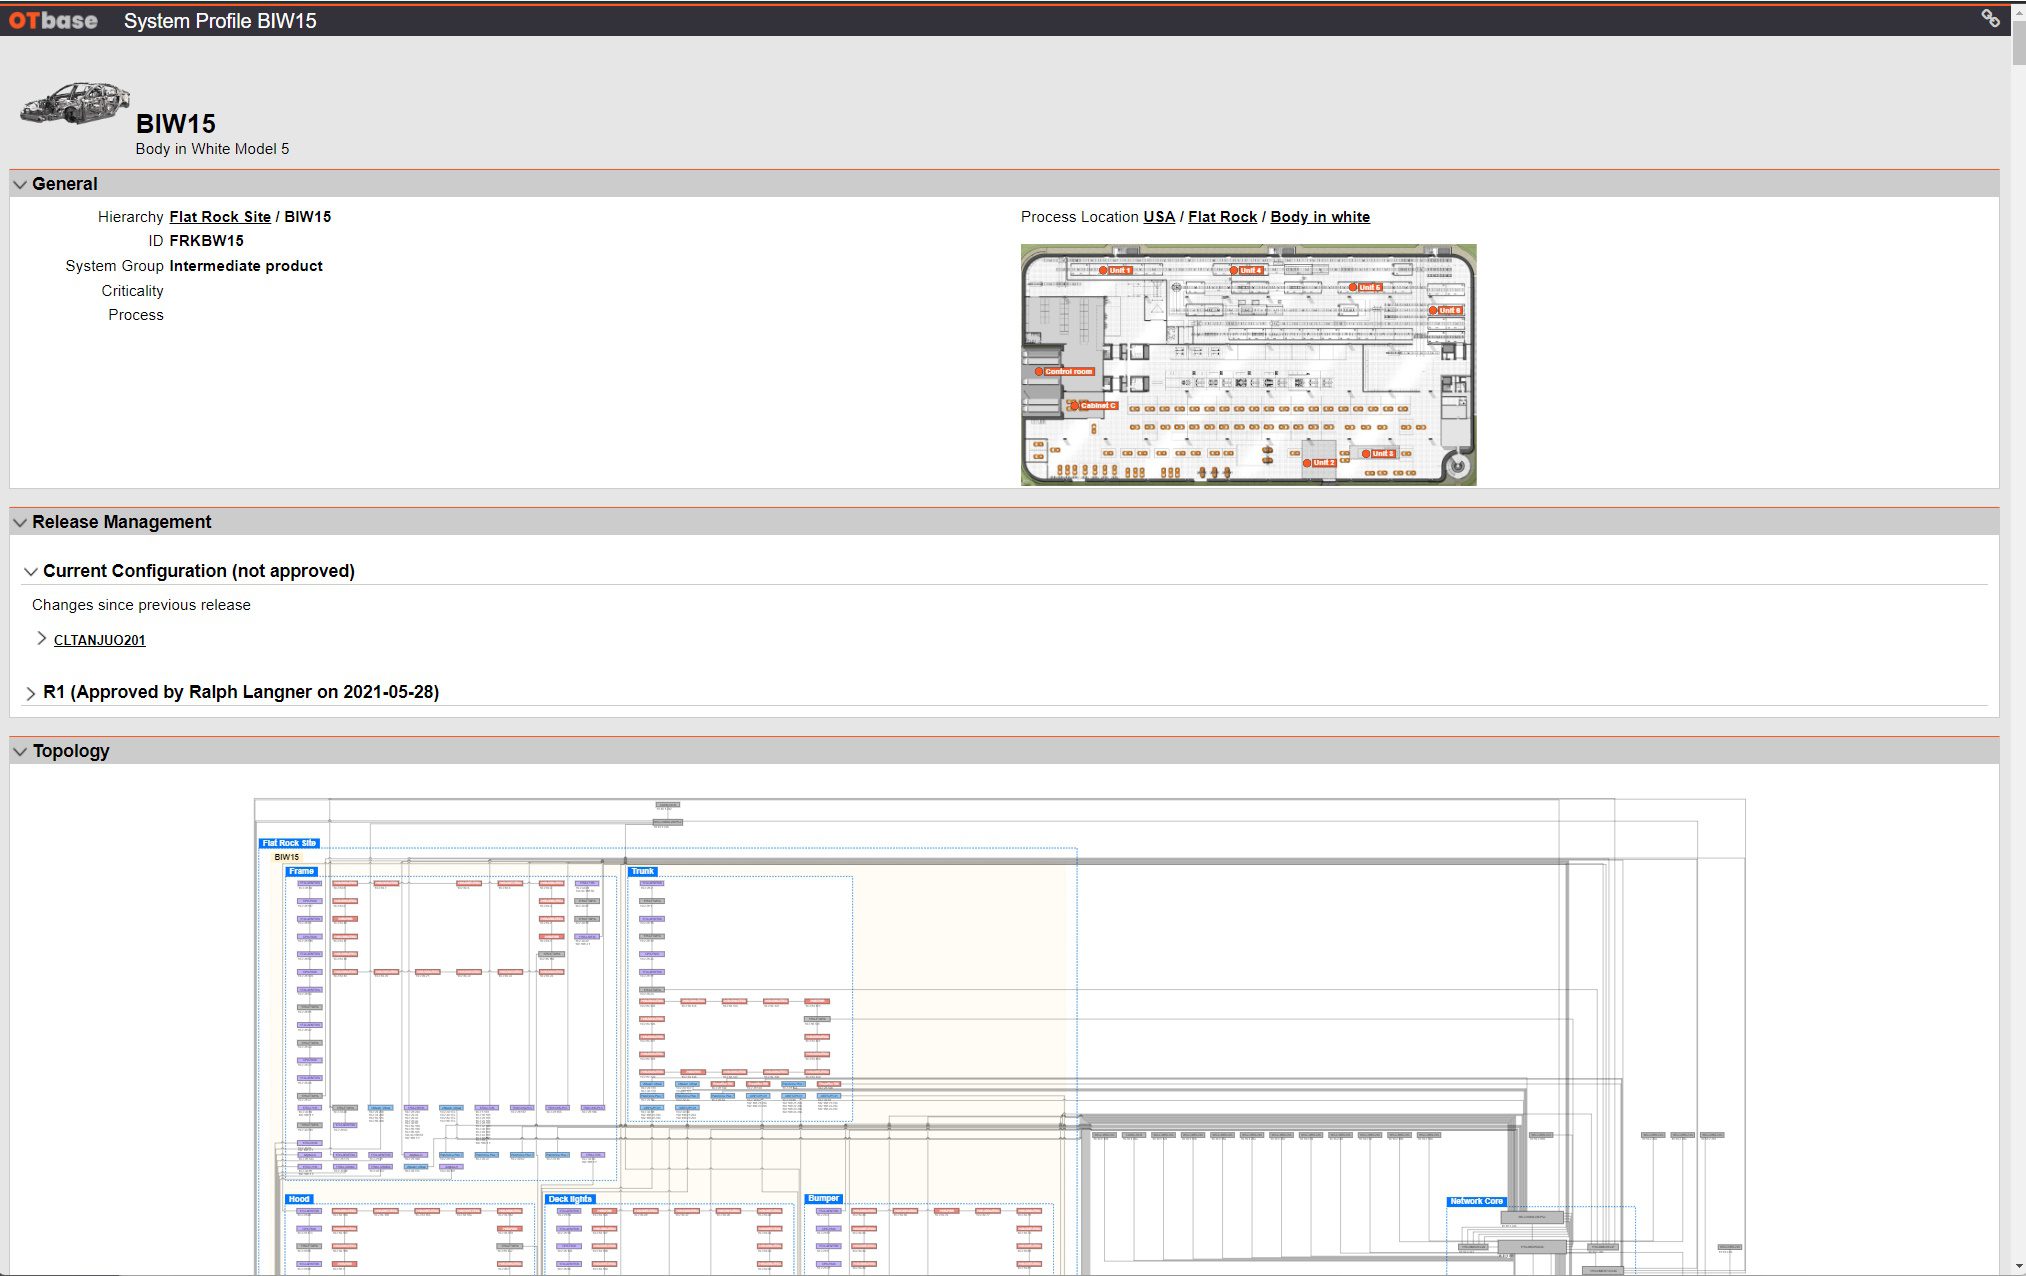Open the Flat Rock Site hierarchy link

point(220,217)
